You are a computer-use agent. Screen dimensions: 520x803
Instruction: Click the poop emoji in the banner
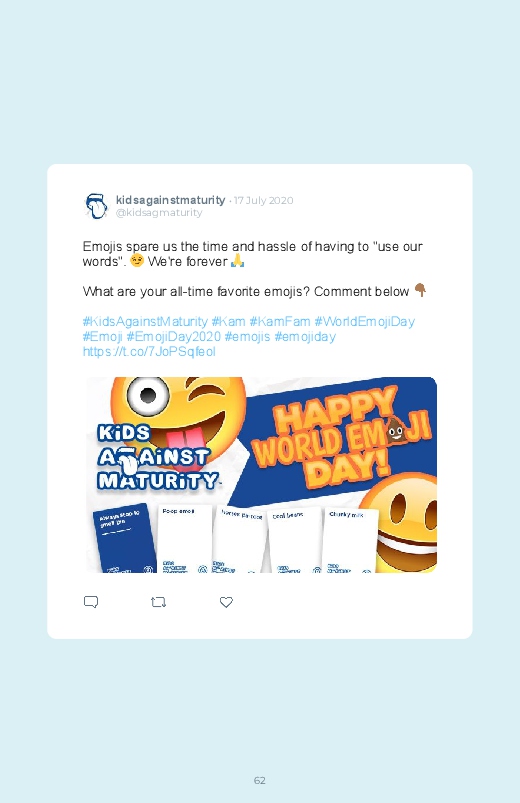click(395, 429)
